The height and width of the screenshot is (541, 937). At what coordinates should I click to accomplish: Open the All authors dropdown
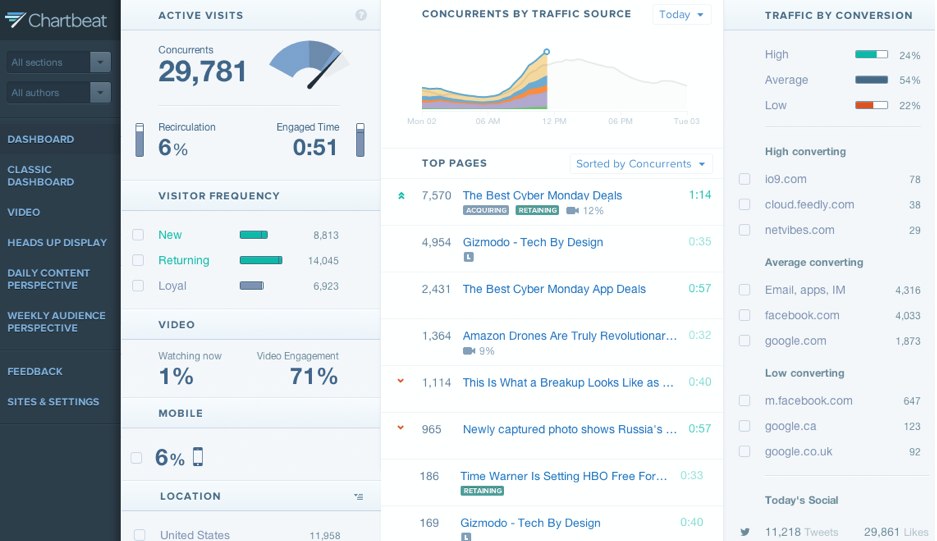(59, 93)
